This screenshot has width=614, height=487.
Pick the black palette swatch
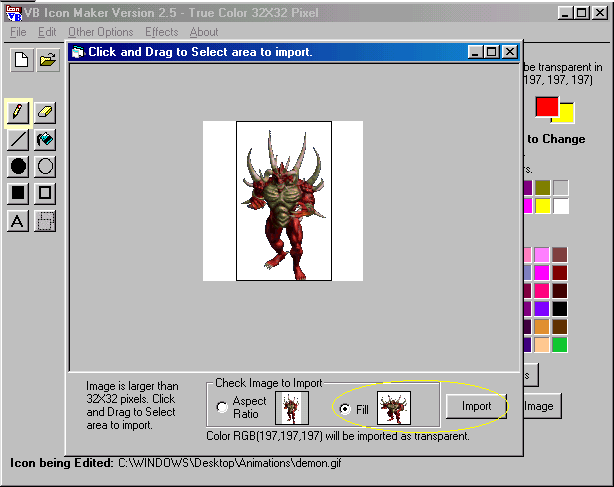pyautogui.click(x=560, y=309)
